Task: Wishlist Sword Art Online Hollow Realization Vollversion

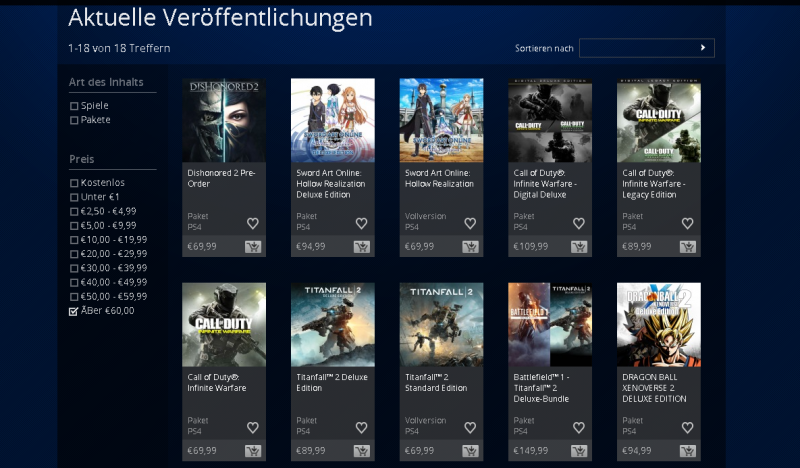Action: (x=470, y=223)
